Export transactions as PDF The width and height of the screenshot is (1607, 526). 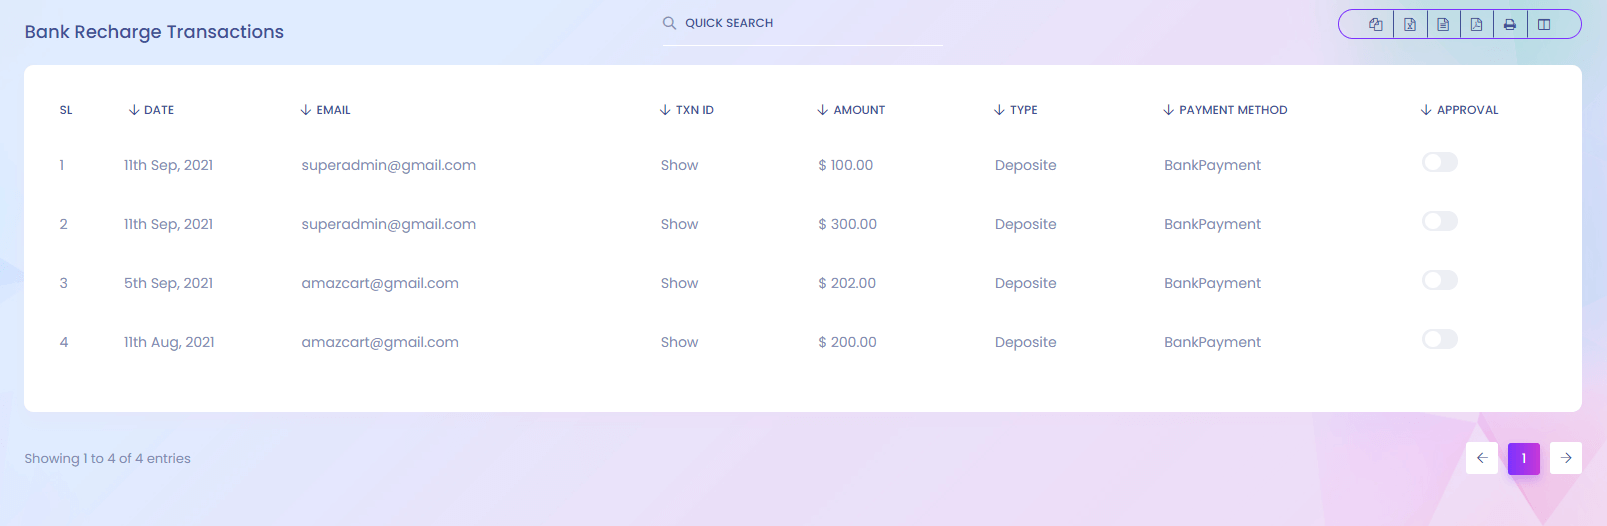click(x=1476, y=25)
